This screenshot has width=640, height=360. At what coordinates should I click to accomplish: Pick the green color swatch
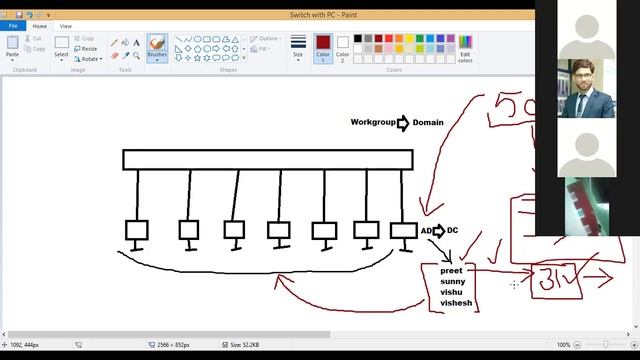pyautogui.click(x=420, y=38)
